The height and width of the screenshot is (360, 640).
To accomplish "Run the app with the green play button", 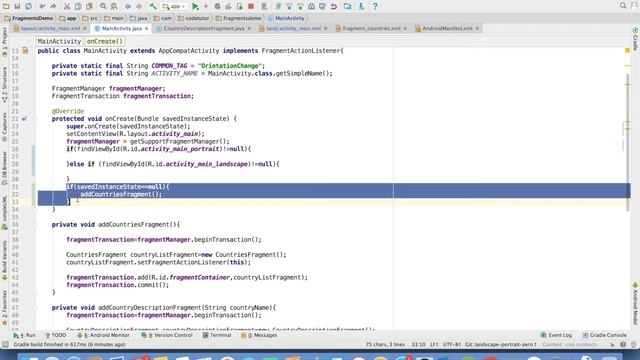I will point(195,6).
